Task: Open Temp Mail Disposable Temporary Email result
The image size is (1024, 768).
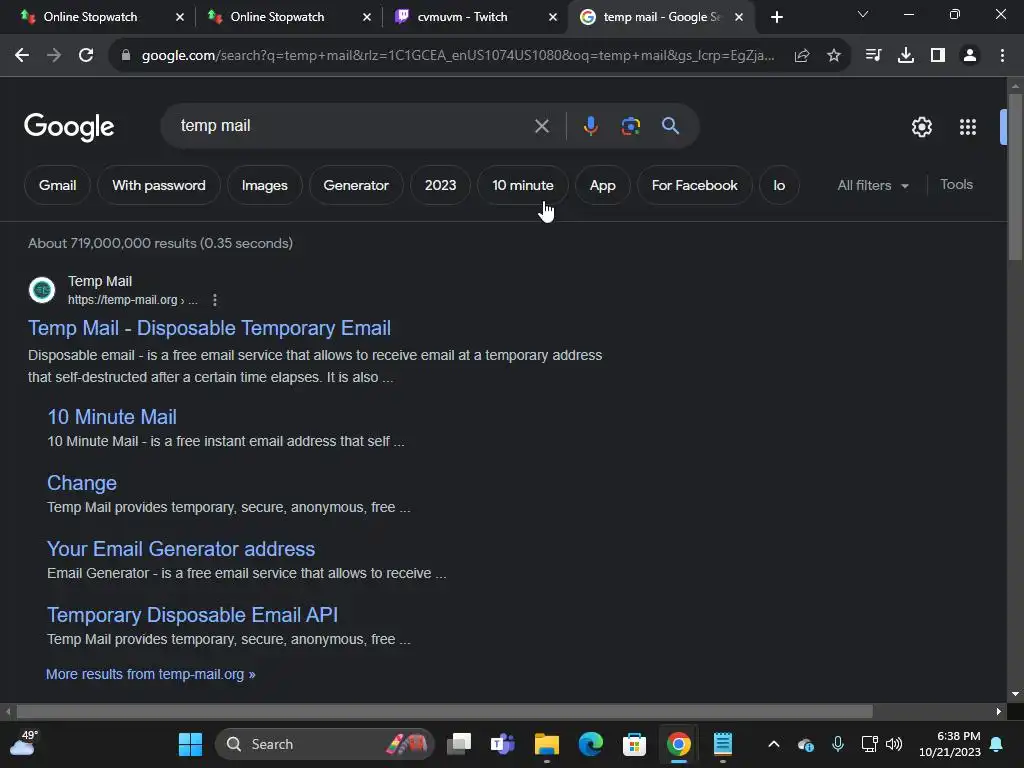Action: click(x=209, y=328)
